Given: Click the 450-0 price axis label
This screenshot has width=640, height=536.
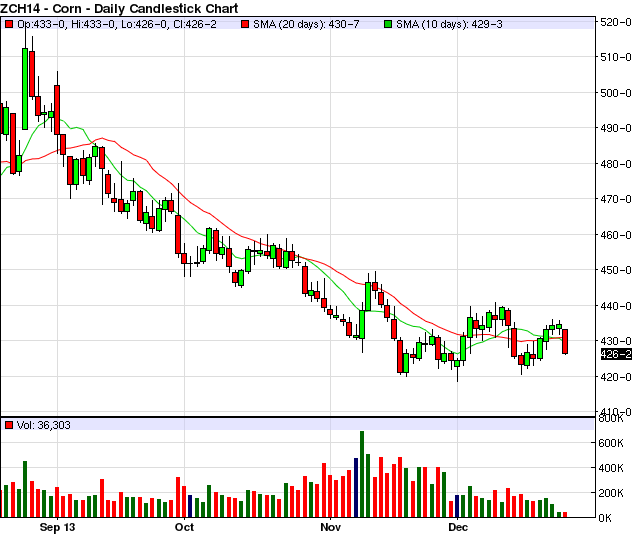Looking at the screenshot, I should tap(616, 270).
